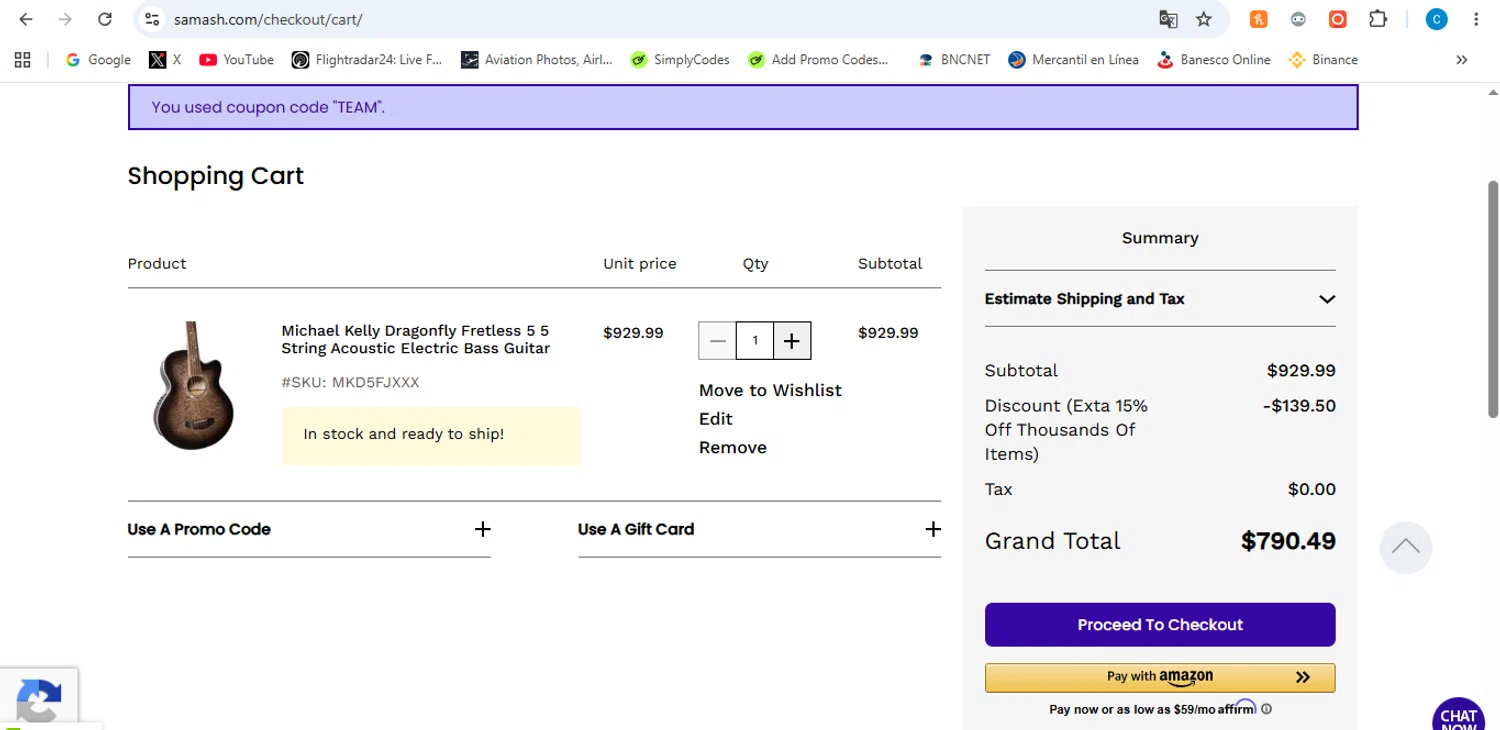
Task: Click the page vertical scrollbar
Action: [1493, 298]
